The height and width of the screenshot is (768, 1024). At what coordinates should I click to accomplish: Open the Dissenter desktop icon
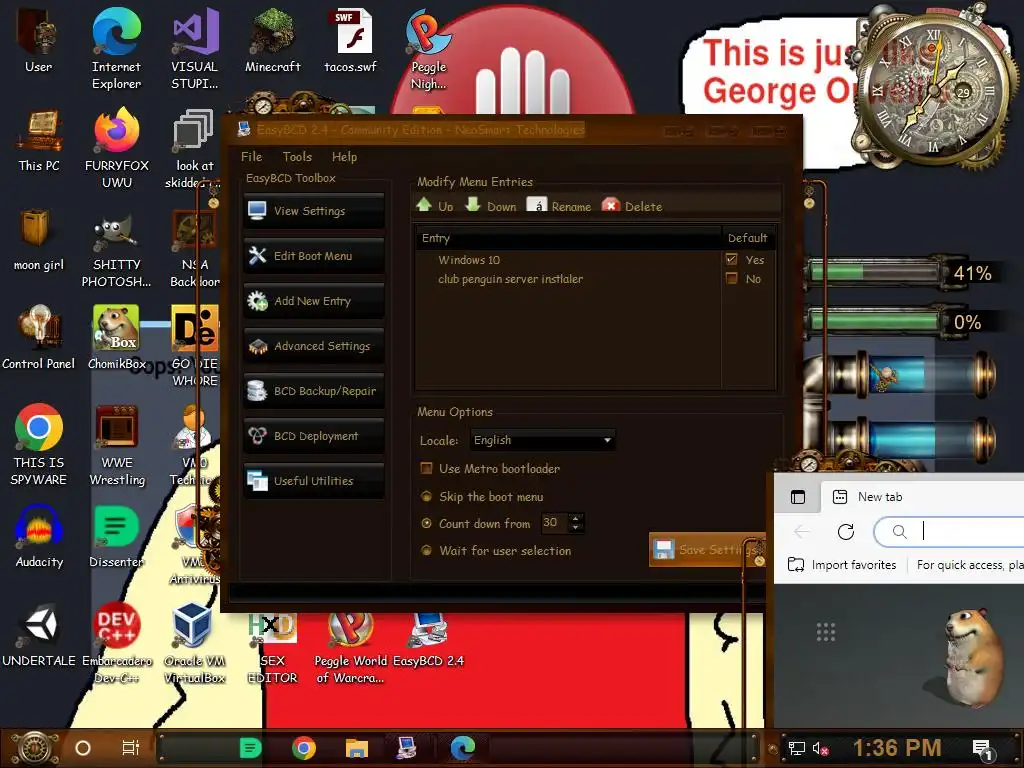point(116,536)
